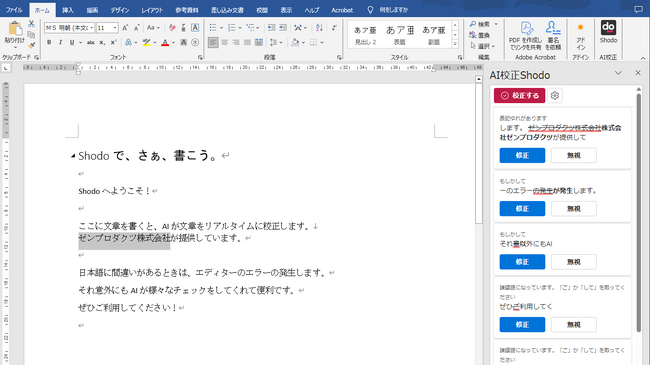
Task: Click the character shading icon
Action: (x=184, y=42)
